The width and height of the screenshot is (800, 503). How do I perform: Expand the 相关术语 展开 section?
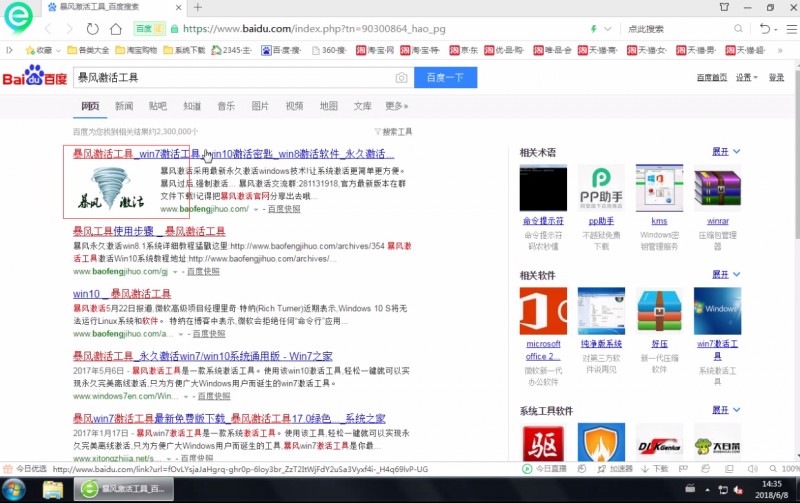[x=726, y=152]
